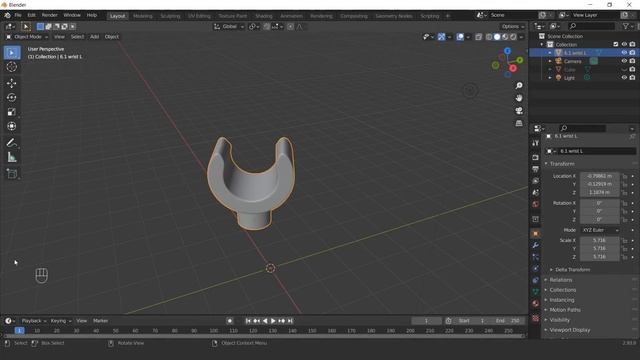The height and width of the screenshot is (360, 640).
Task: Open the Modifiers wrench tab icon
Action: [x=536, y=245]
